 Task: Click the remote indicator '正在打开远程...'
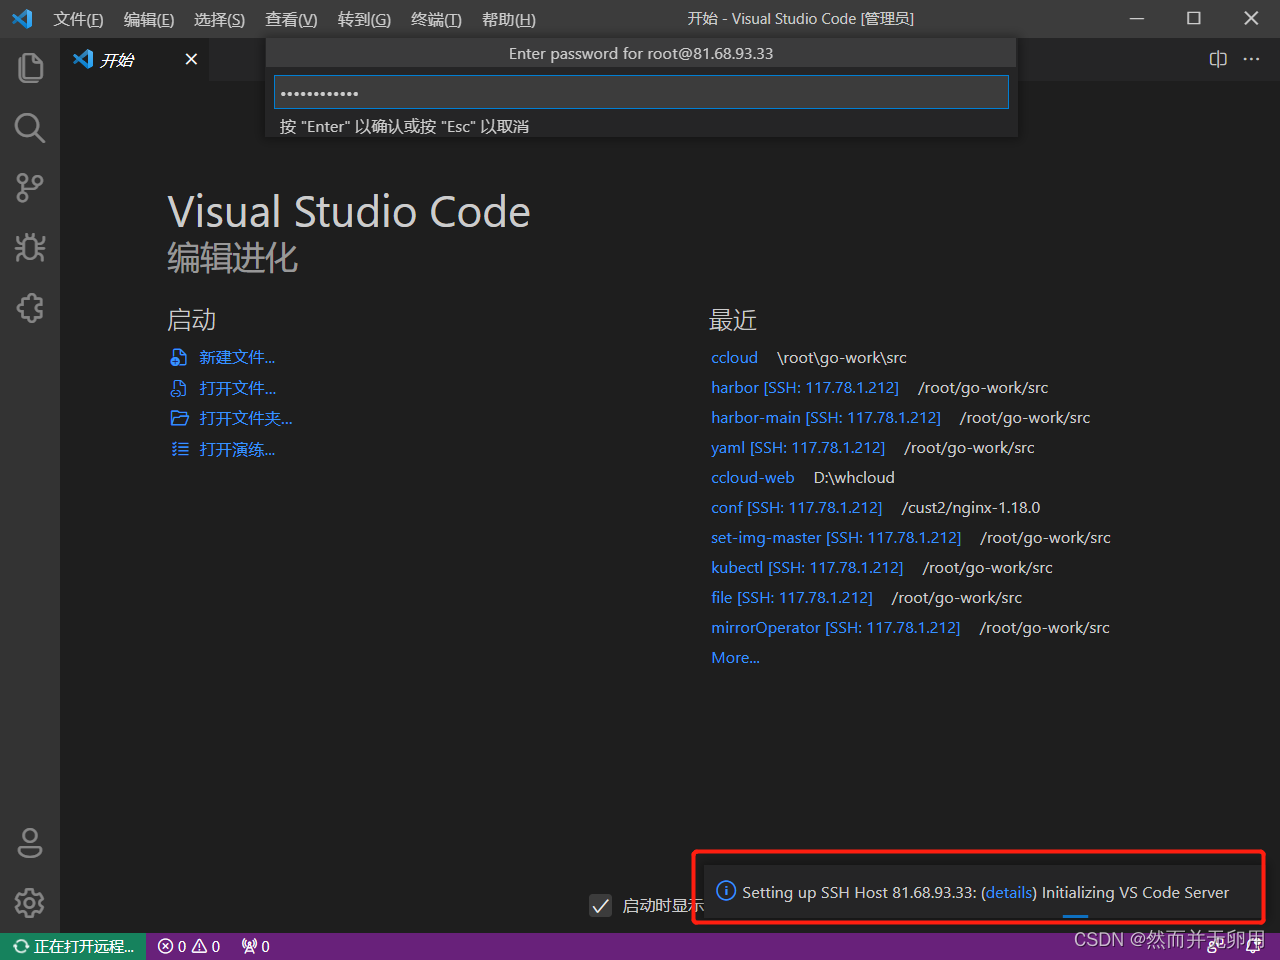(x=73, y=946)
